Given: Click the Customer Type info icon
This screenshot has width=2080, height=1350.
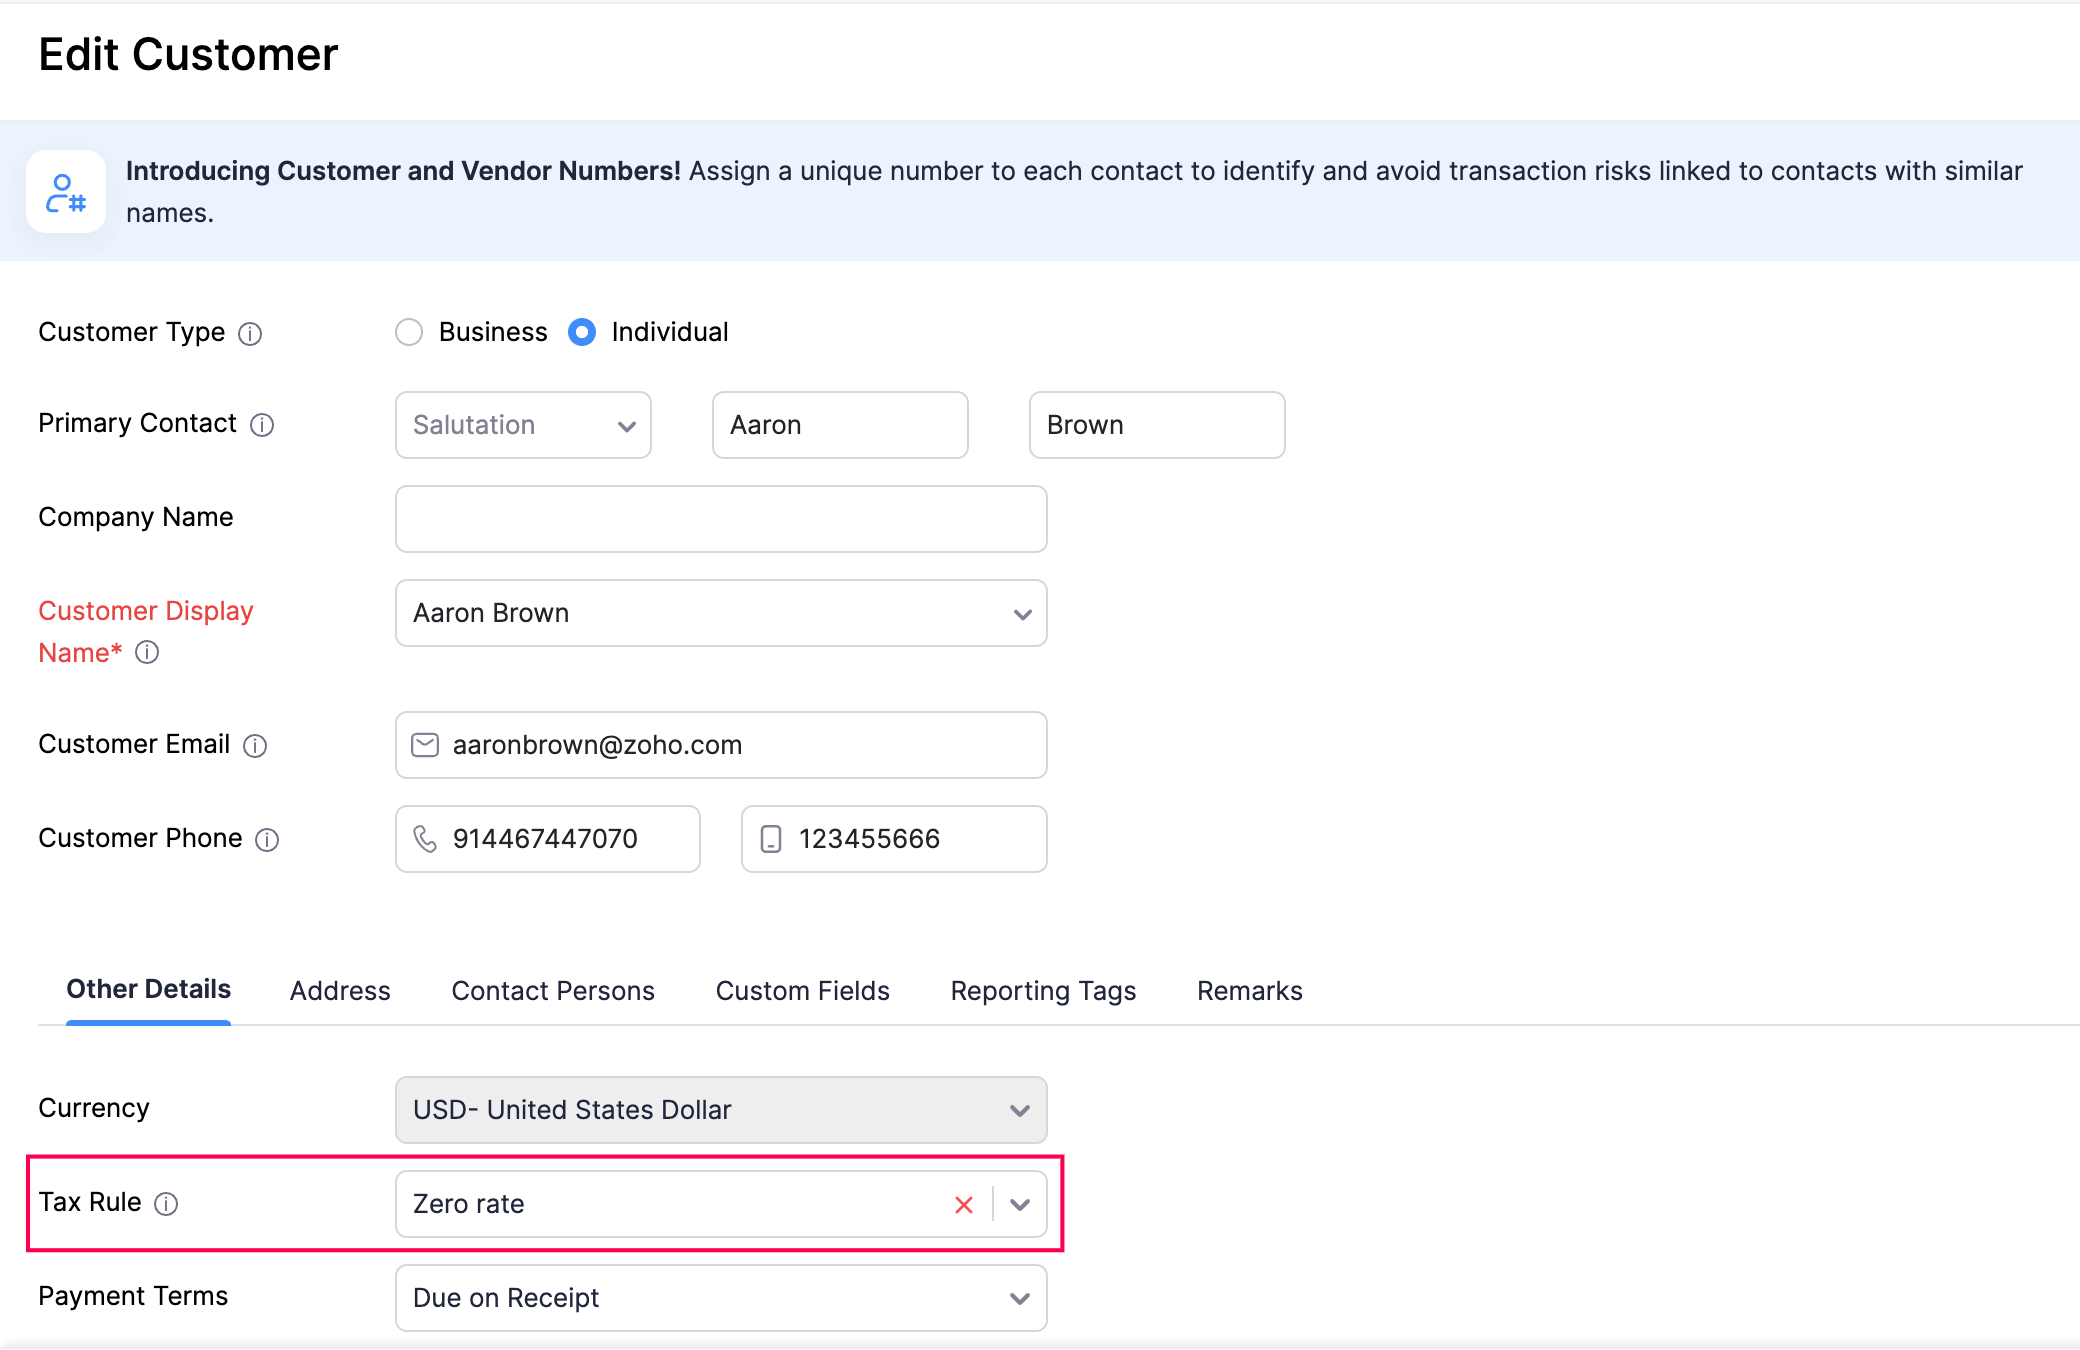Looking at the screenshot, I should point(251,333).
